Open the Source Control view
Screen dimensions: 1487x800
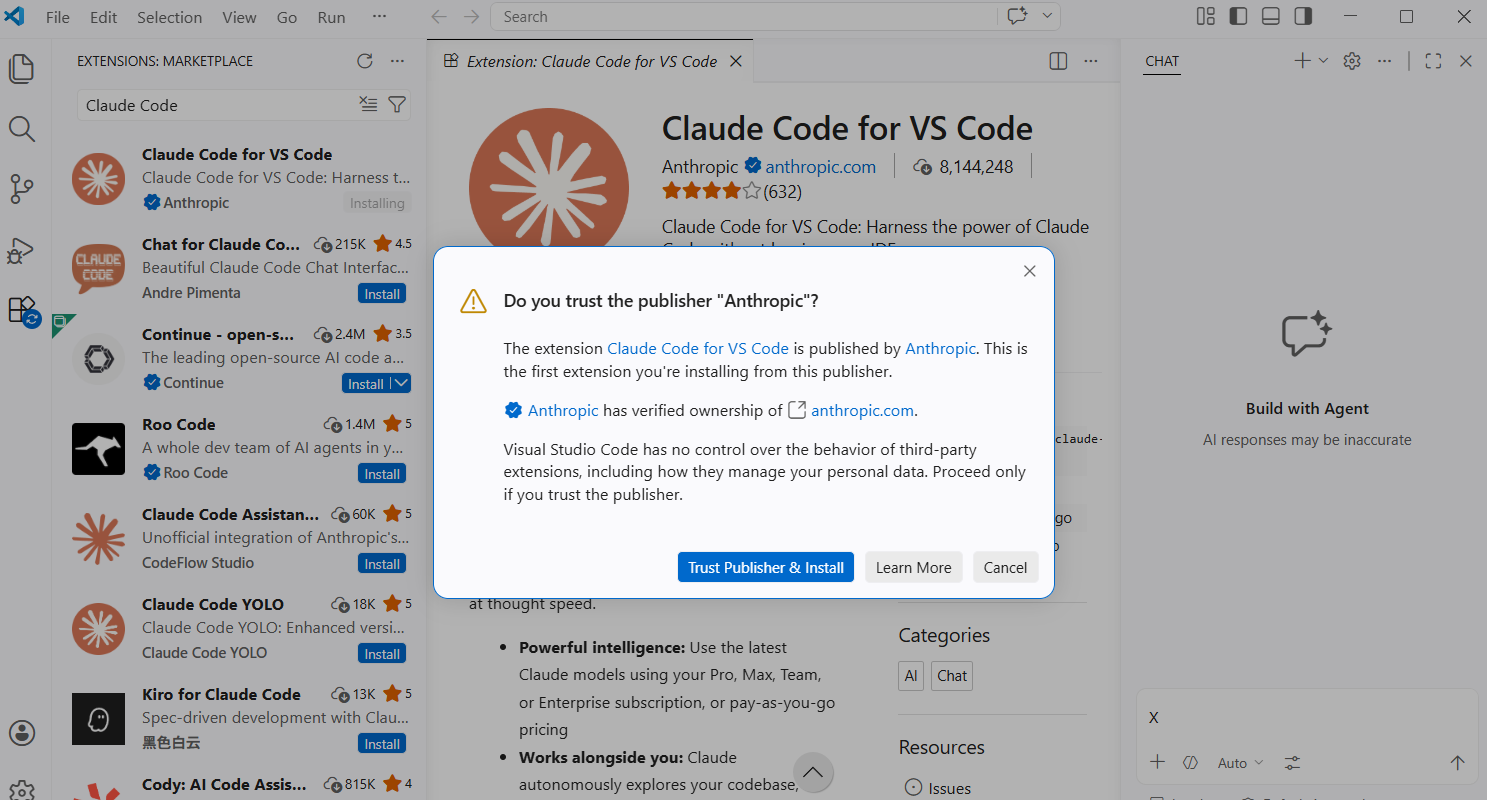point(22,189)
